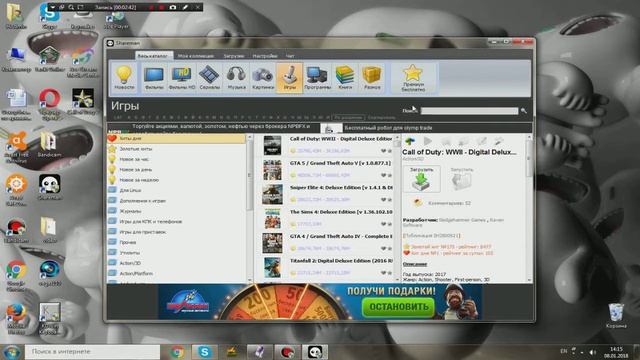640x360 pixels.
Task: Click heart icon on Sniper Elite 4 row
Action: click(383, 200)
